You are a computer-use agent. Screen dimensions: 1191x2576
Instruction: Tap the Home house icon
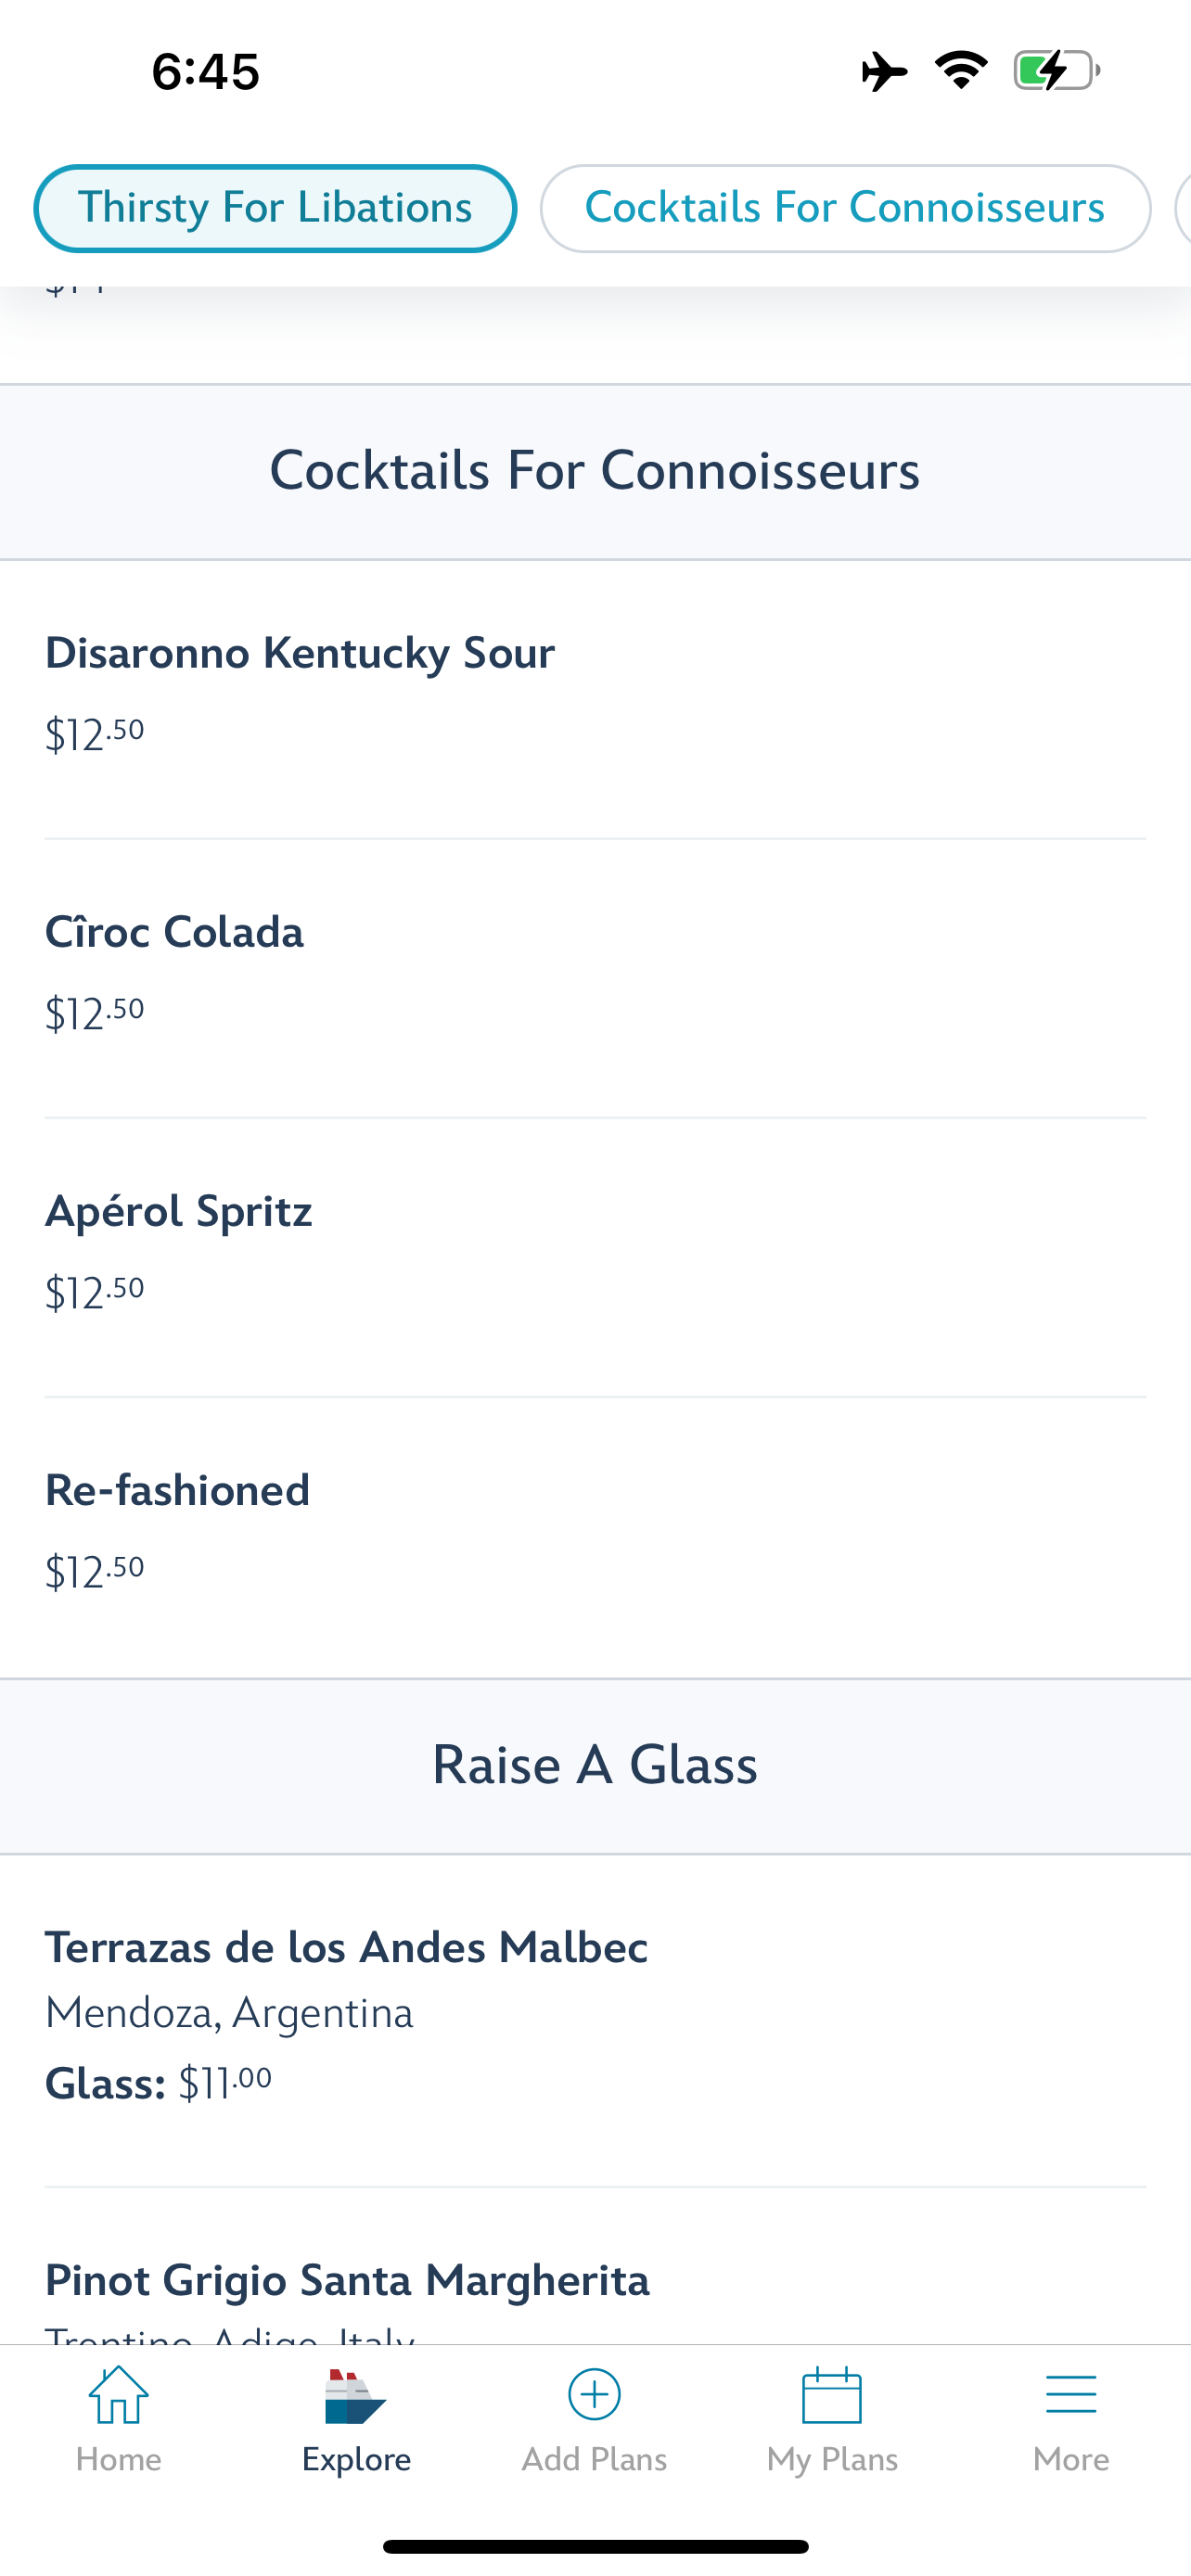click(x=118, y=2395)
